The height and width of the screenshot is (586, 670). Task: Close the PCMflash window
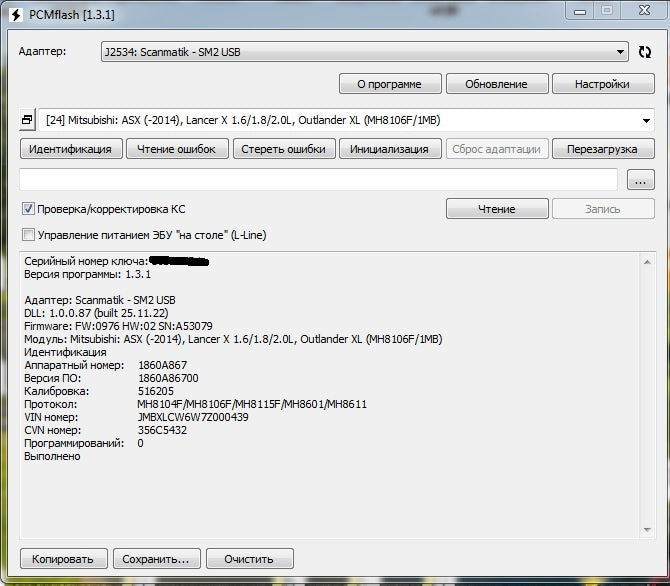(644, 11)
